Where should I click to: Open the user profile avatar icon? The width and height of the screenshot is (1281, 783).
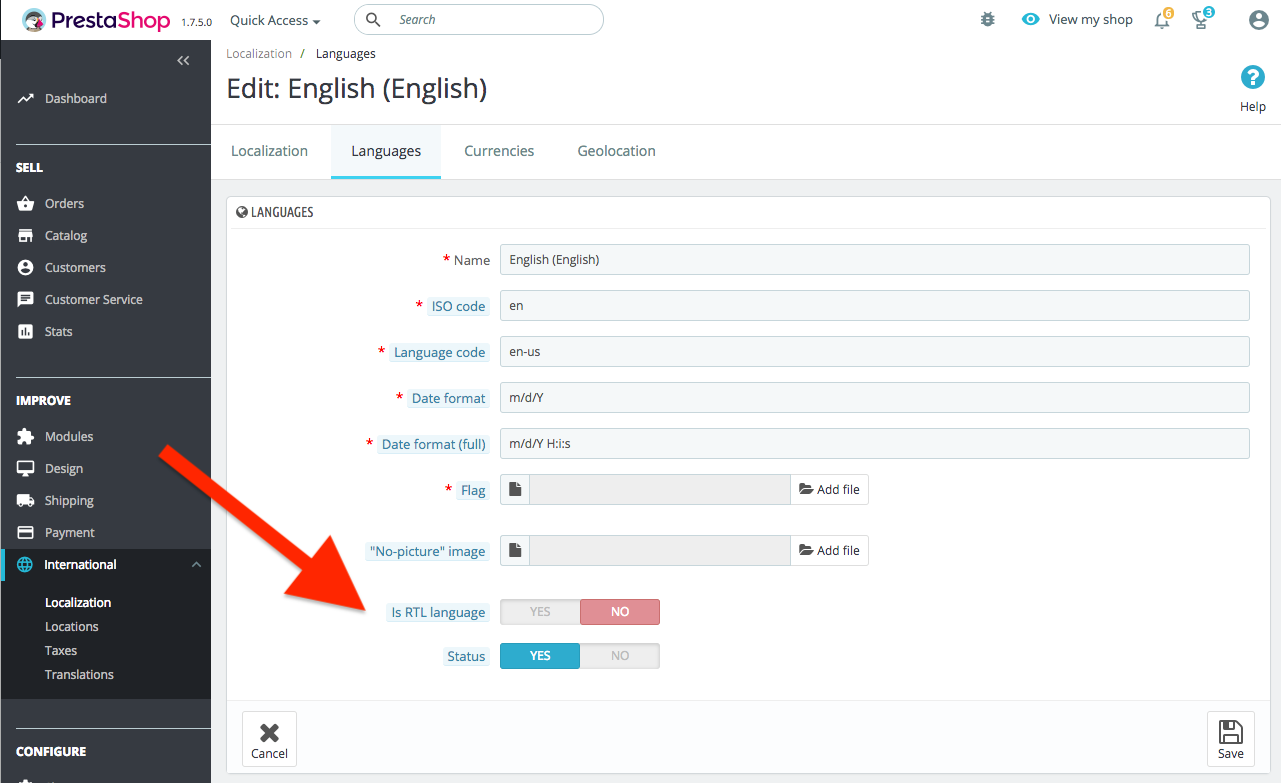point(1259,20)
